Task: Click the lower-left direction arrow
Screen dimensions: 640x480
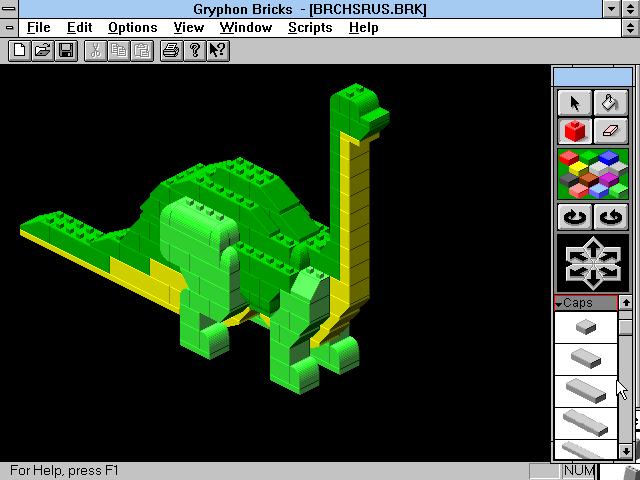Action: coord(576,272)
